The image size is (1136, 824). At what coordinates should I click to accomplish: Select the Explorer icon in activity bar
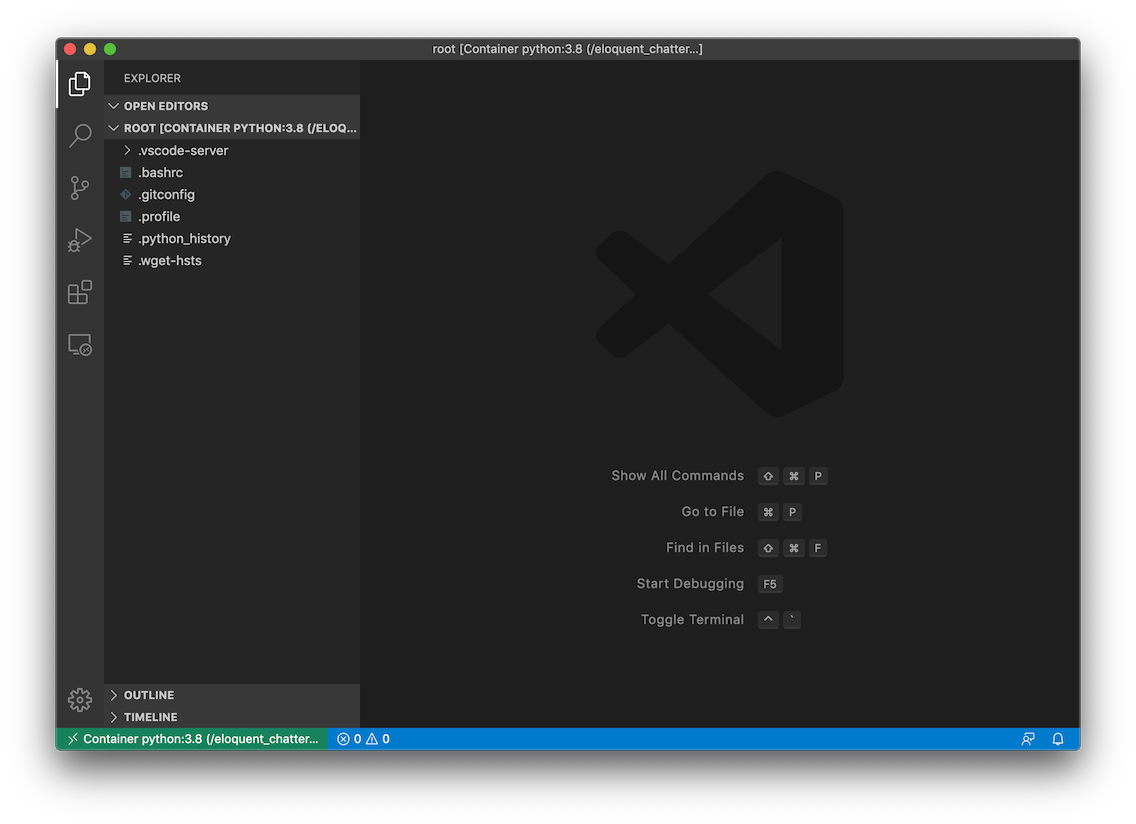(x=79, y=83)
